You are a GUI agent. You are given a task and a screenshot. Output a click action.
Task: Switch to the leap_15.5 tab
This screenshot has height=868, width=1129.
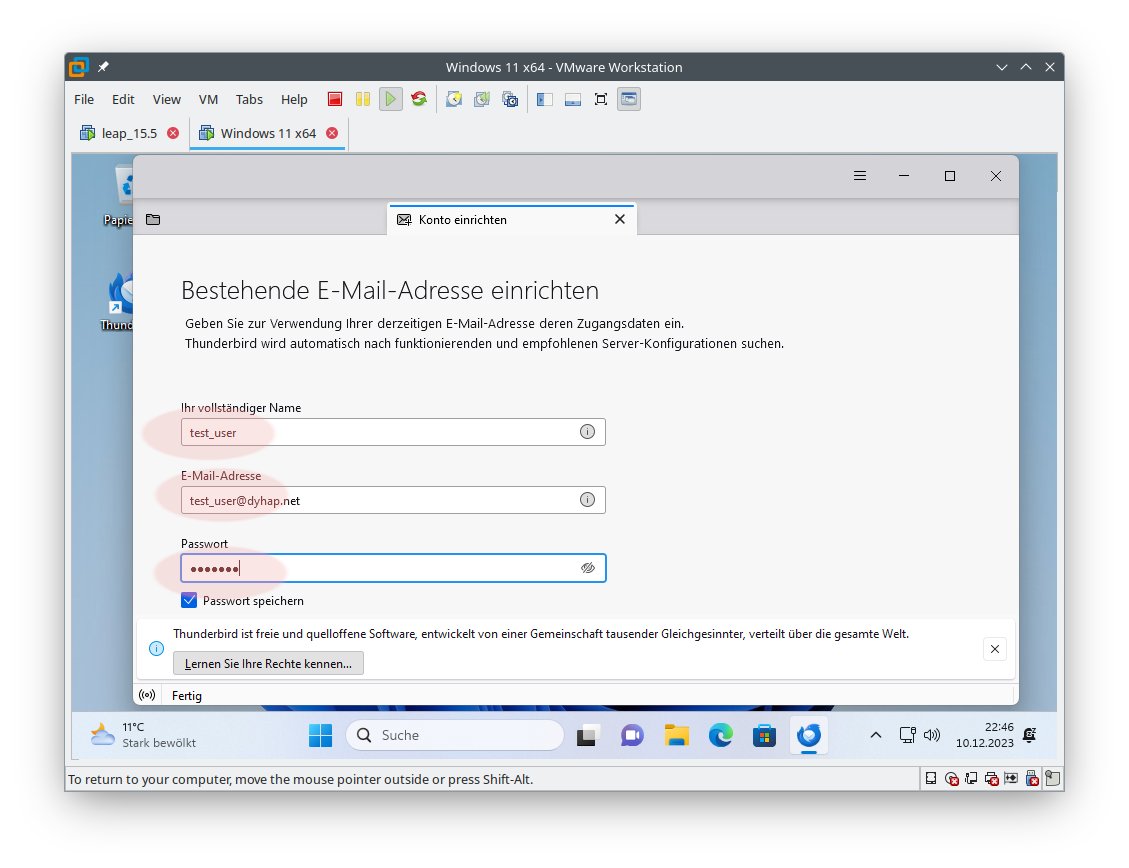point(129,133)
